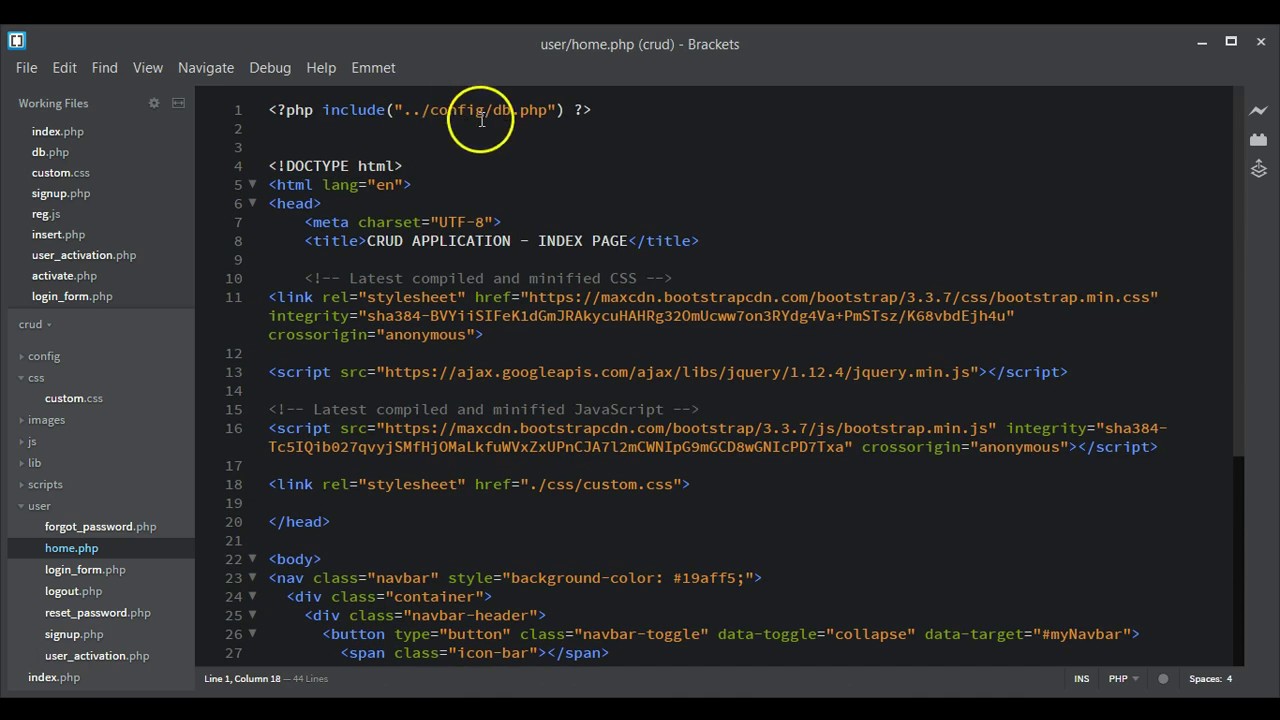Fold the body tag at line 22
This screenshot has height=720, width=1280.
click(252, 559)
